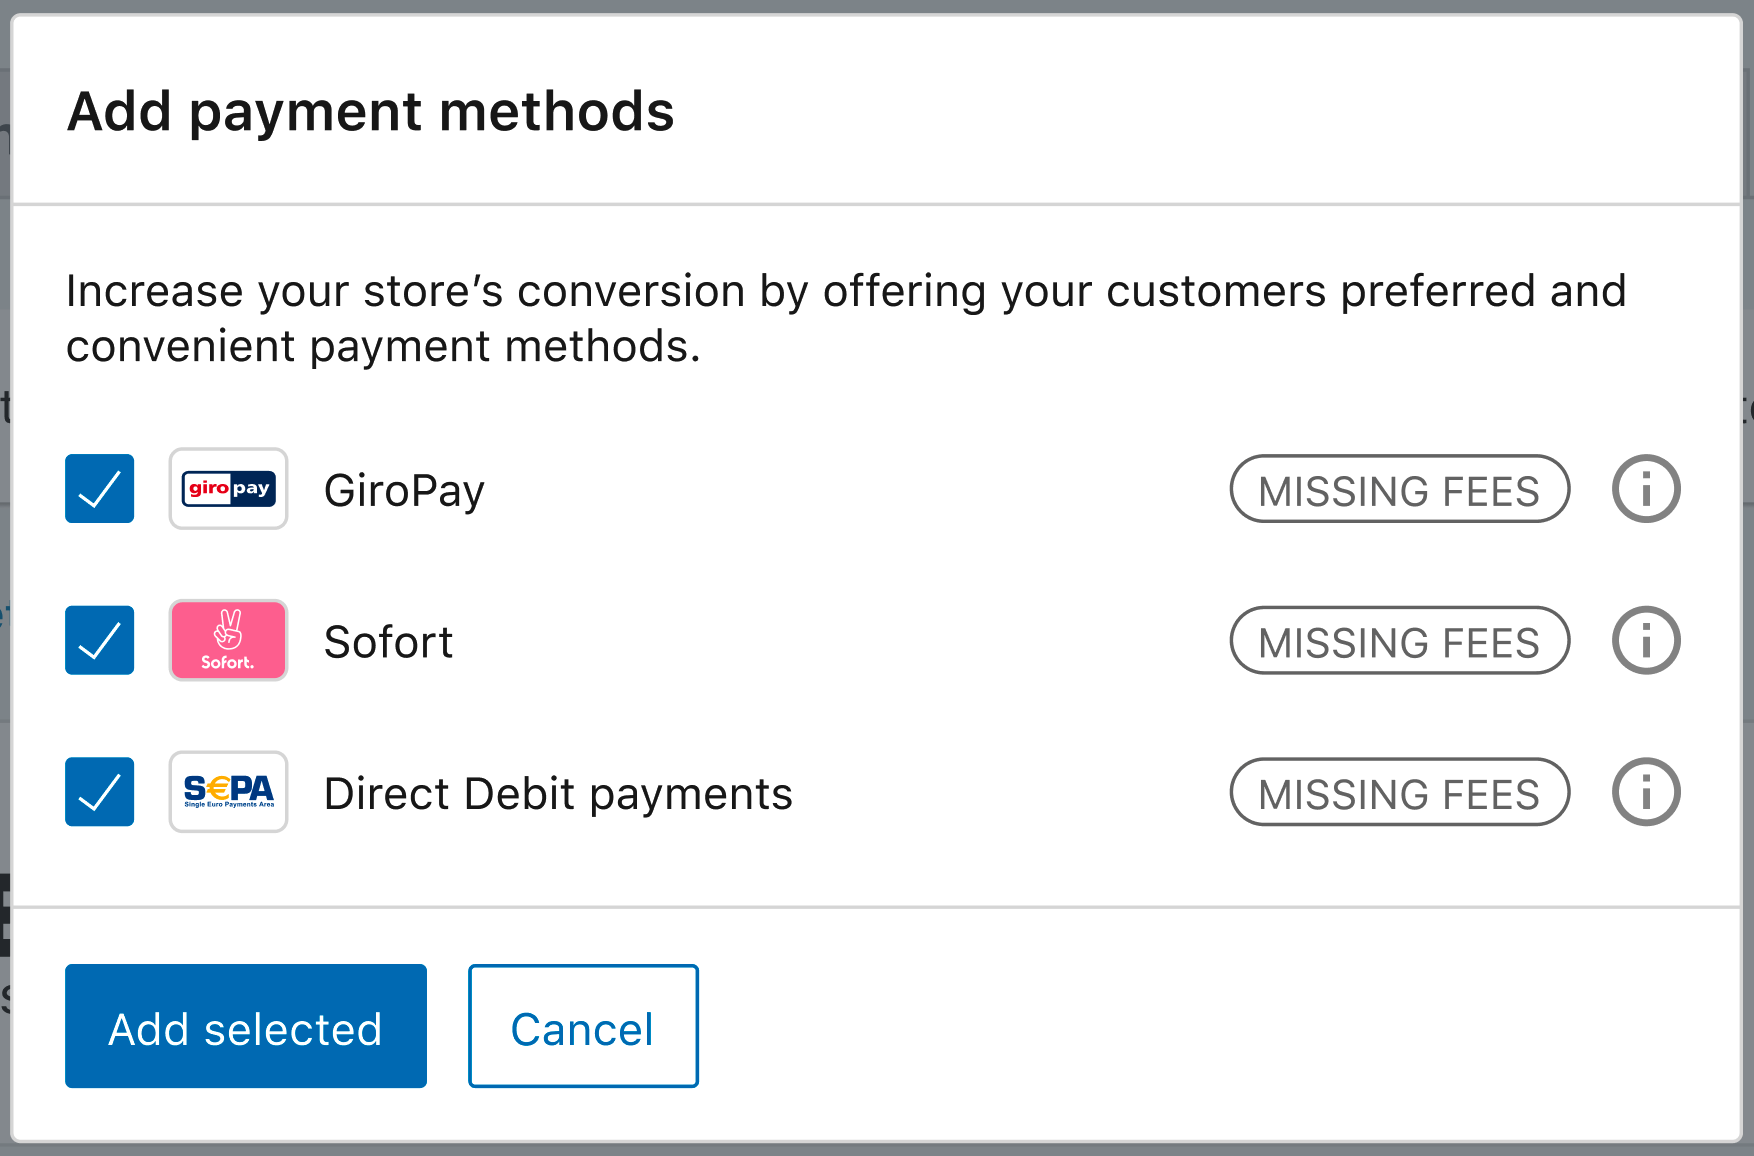
Task: Click the MISSING FEES badge for GiroPay
Action: point(1399,489)
